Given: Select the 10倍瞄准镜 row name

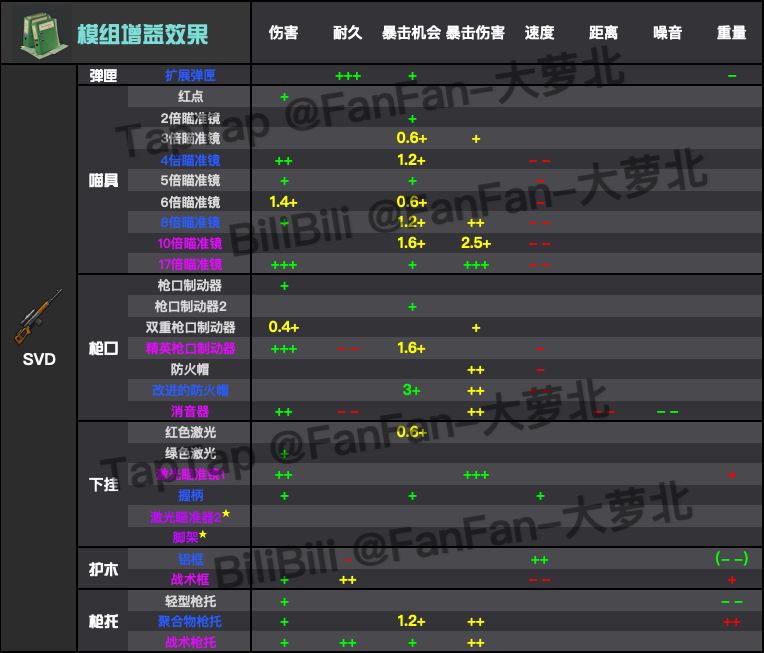Looking at the screenshot, I should (190, 243).
